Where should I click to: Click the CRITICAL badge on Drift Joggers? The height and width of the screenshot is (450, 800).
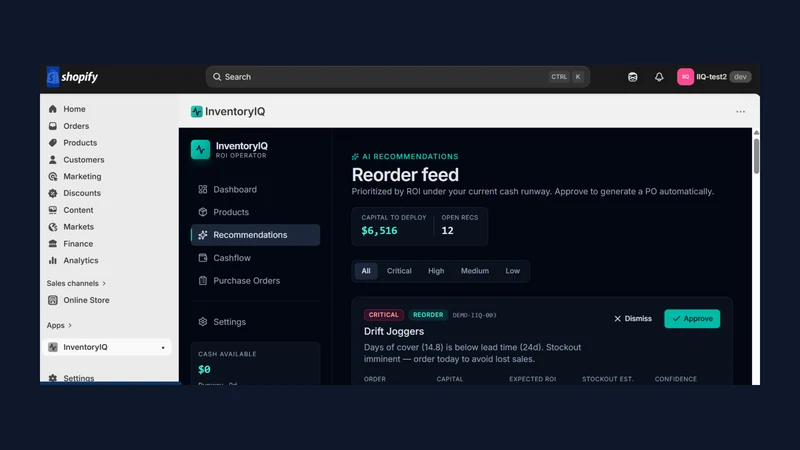point(384,315)
